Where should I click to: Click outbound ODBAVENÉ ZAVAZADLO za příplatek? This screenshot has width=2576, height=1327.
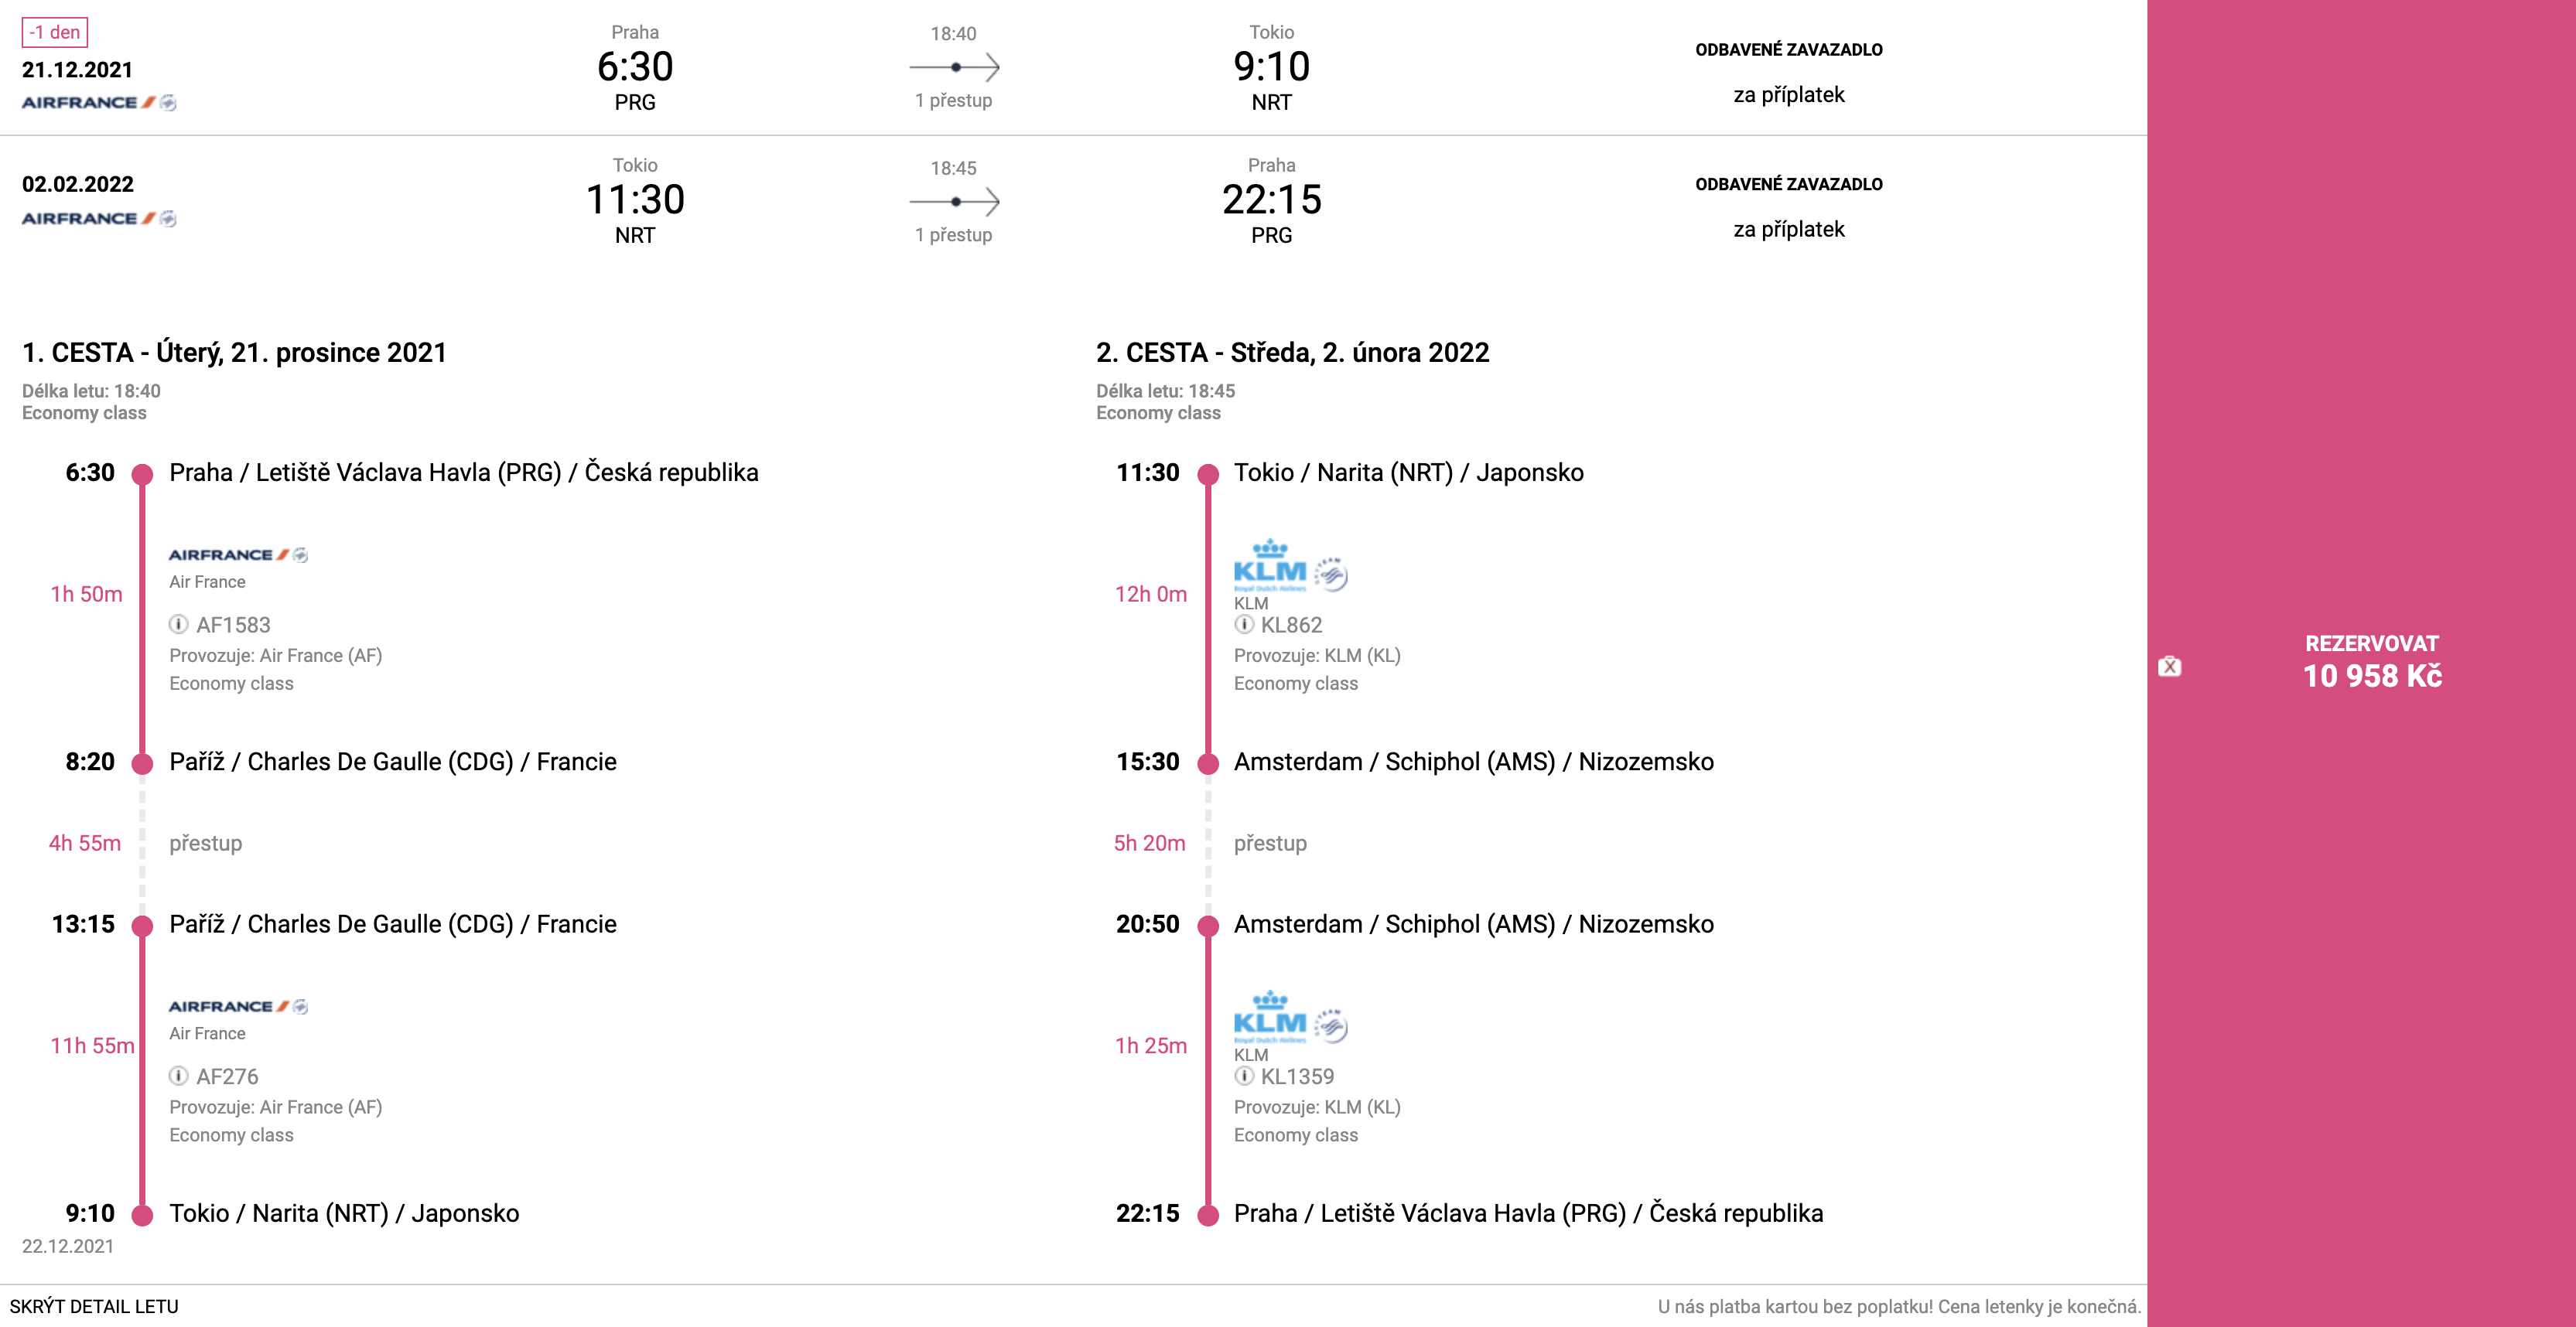click(x=1788, y=72)
